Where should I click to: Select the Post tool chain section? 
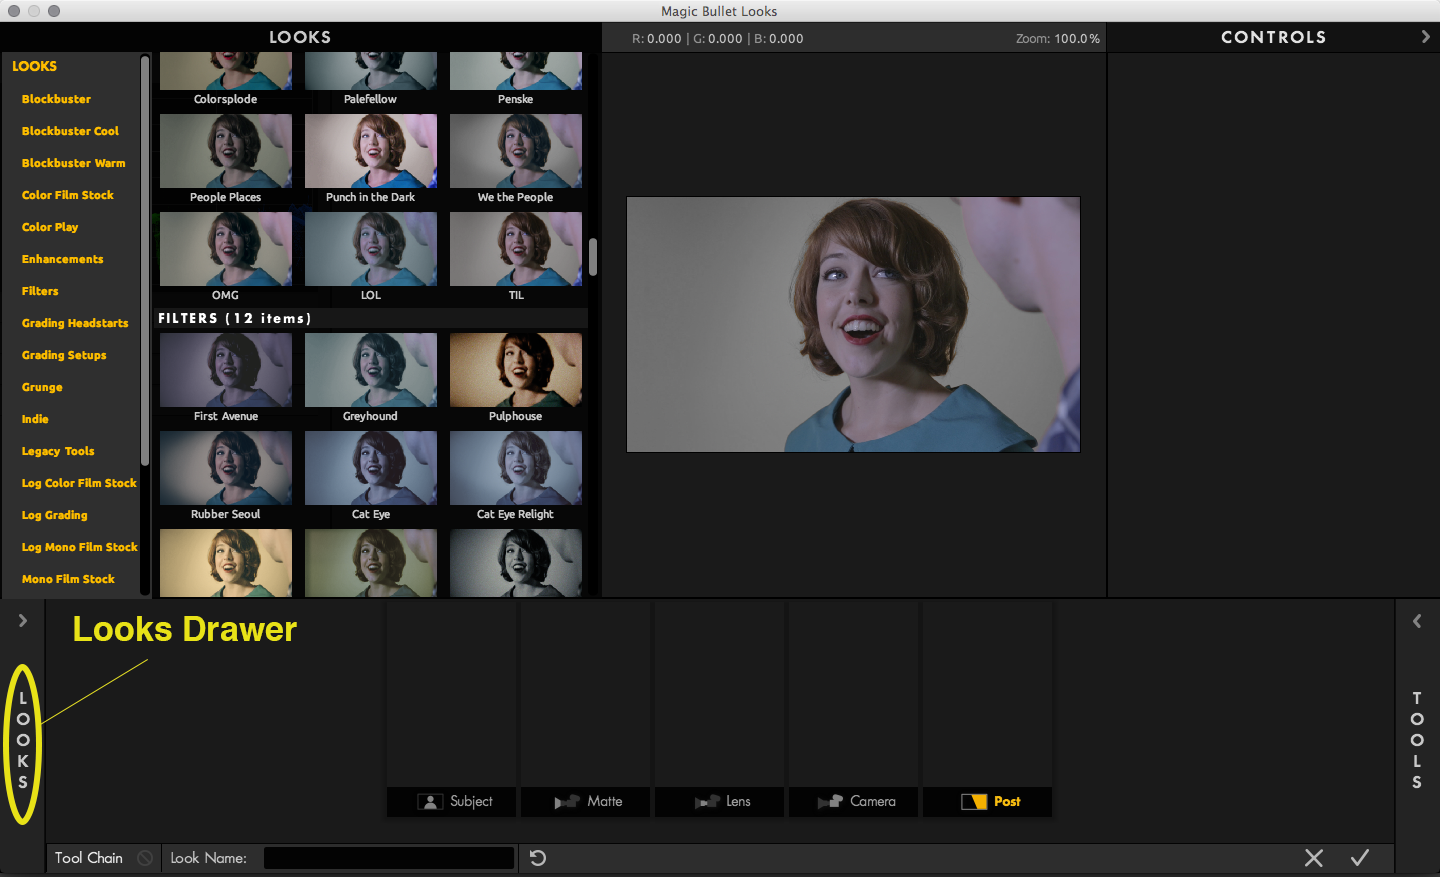[987, 802]
